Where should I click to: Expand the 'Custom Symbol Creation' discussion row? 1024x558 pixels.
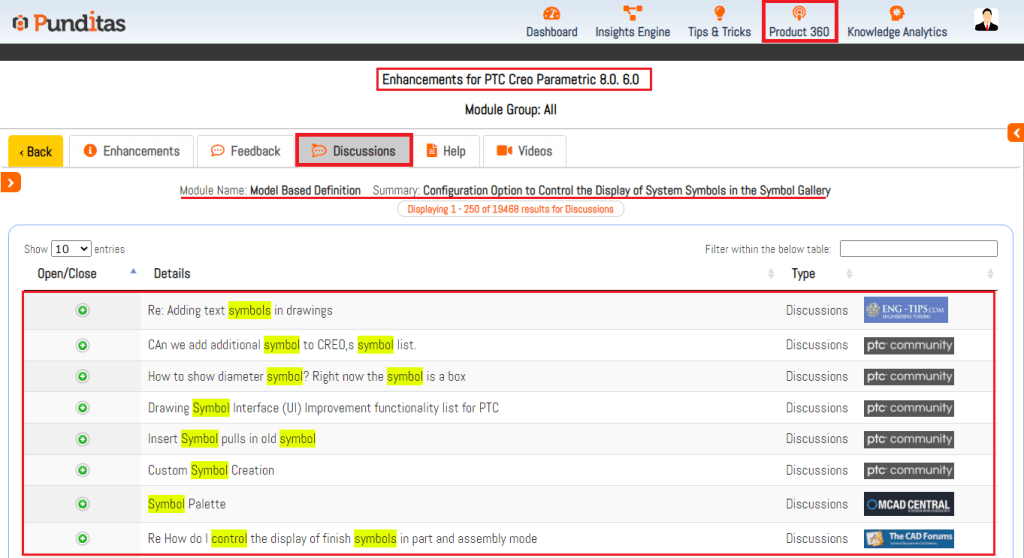click(82, 470)
